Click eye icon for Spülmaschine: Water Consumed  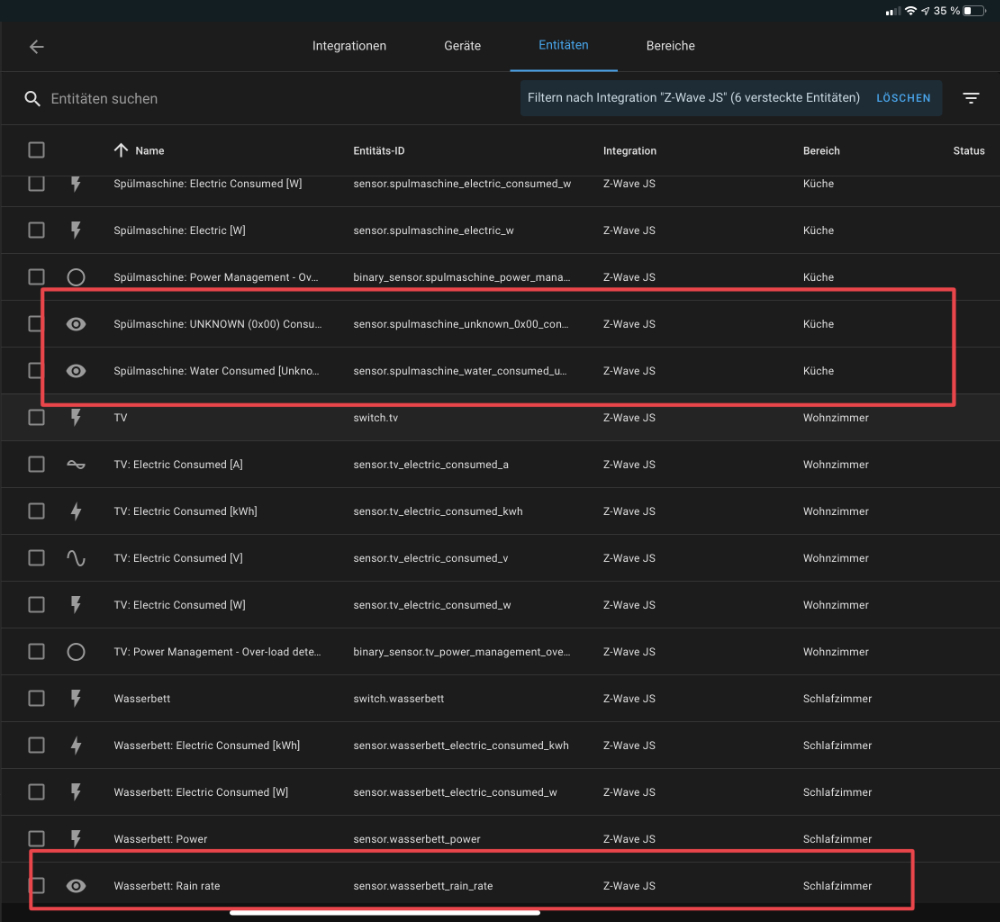pyautogui.click(x=76, y=371)
